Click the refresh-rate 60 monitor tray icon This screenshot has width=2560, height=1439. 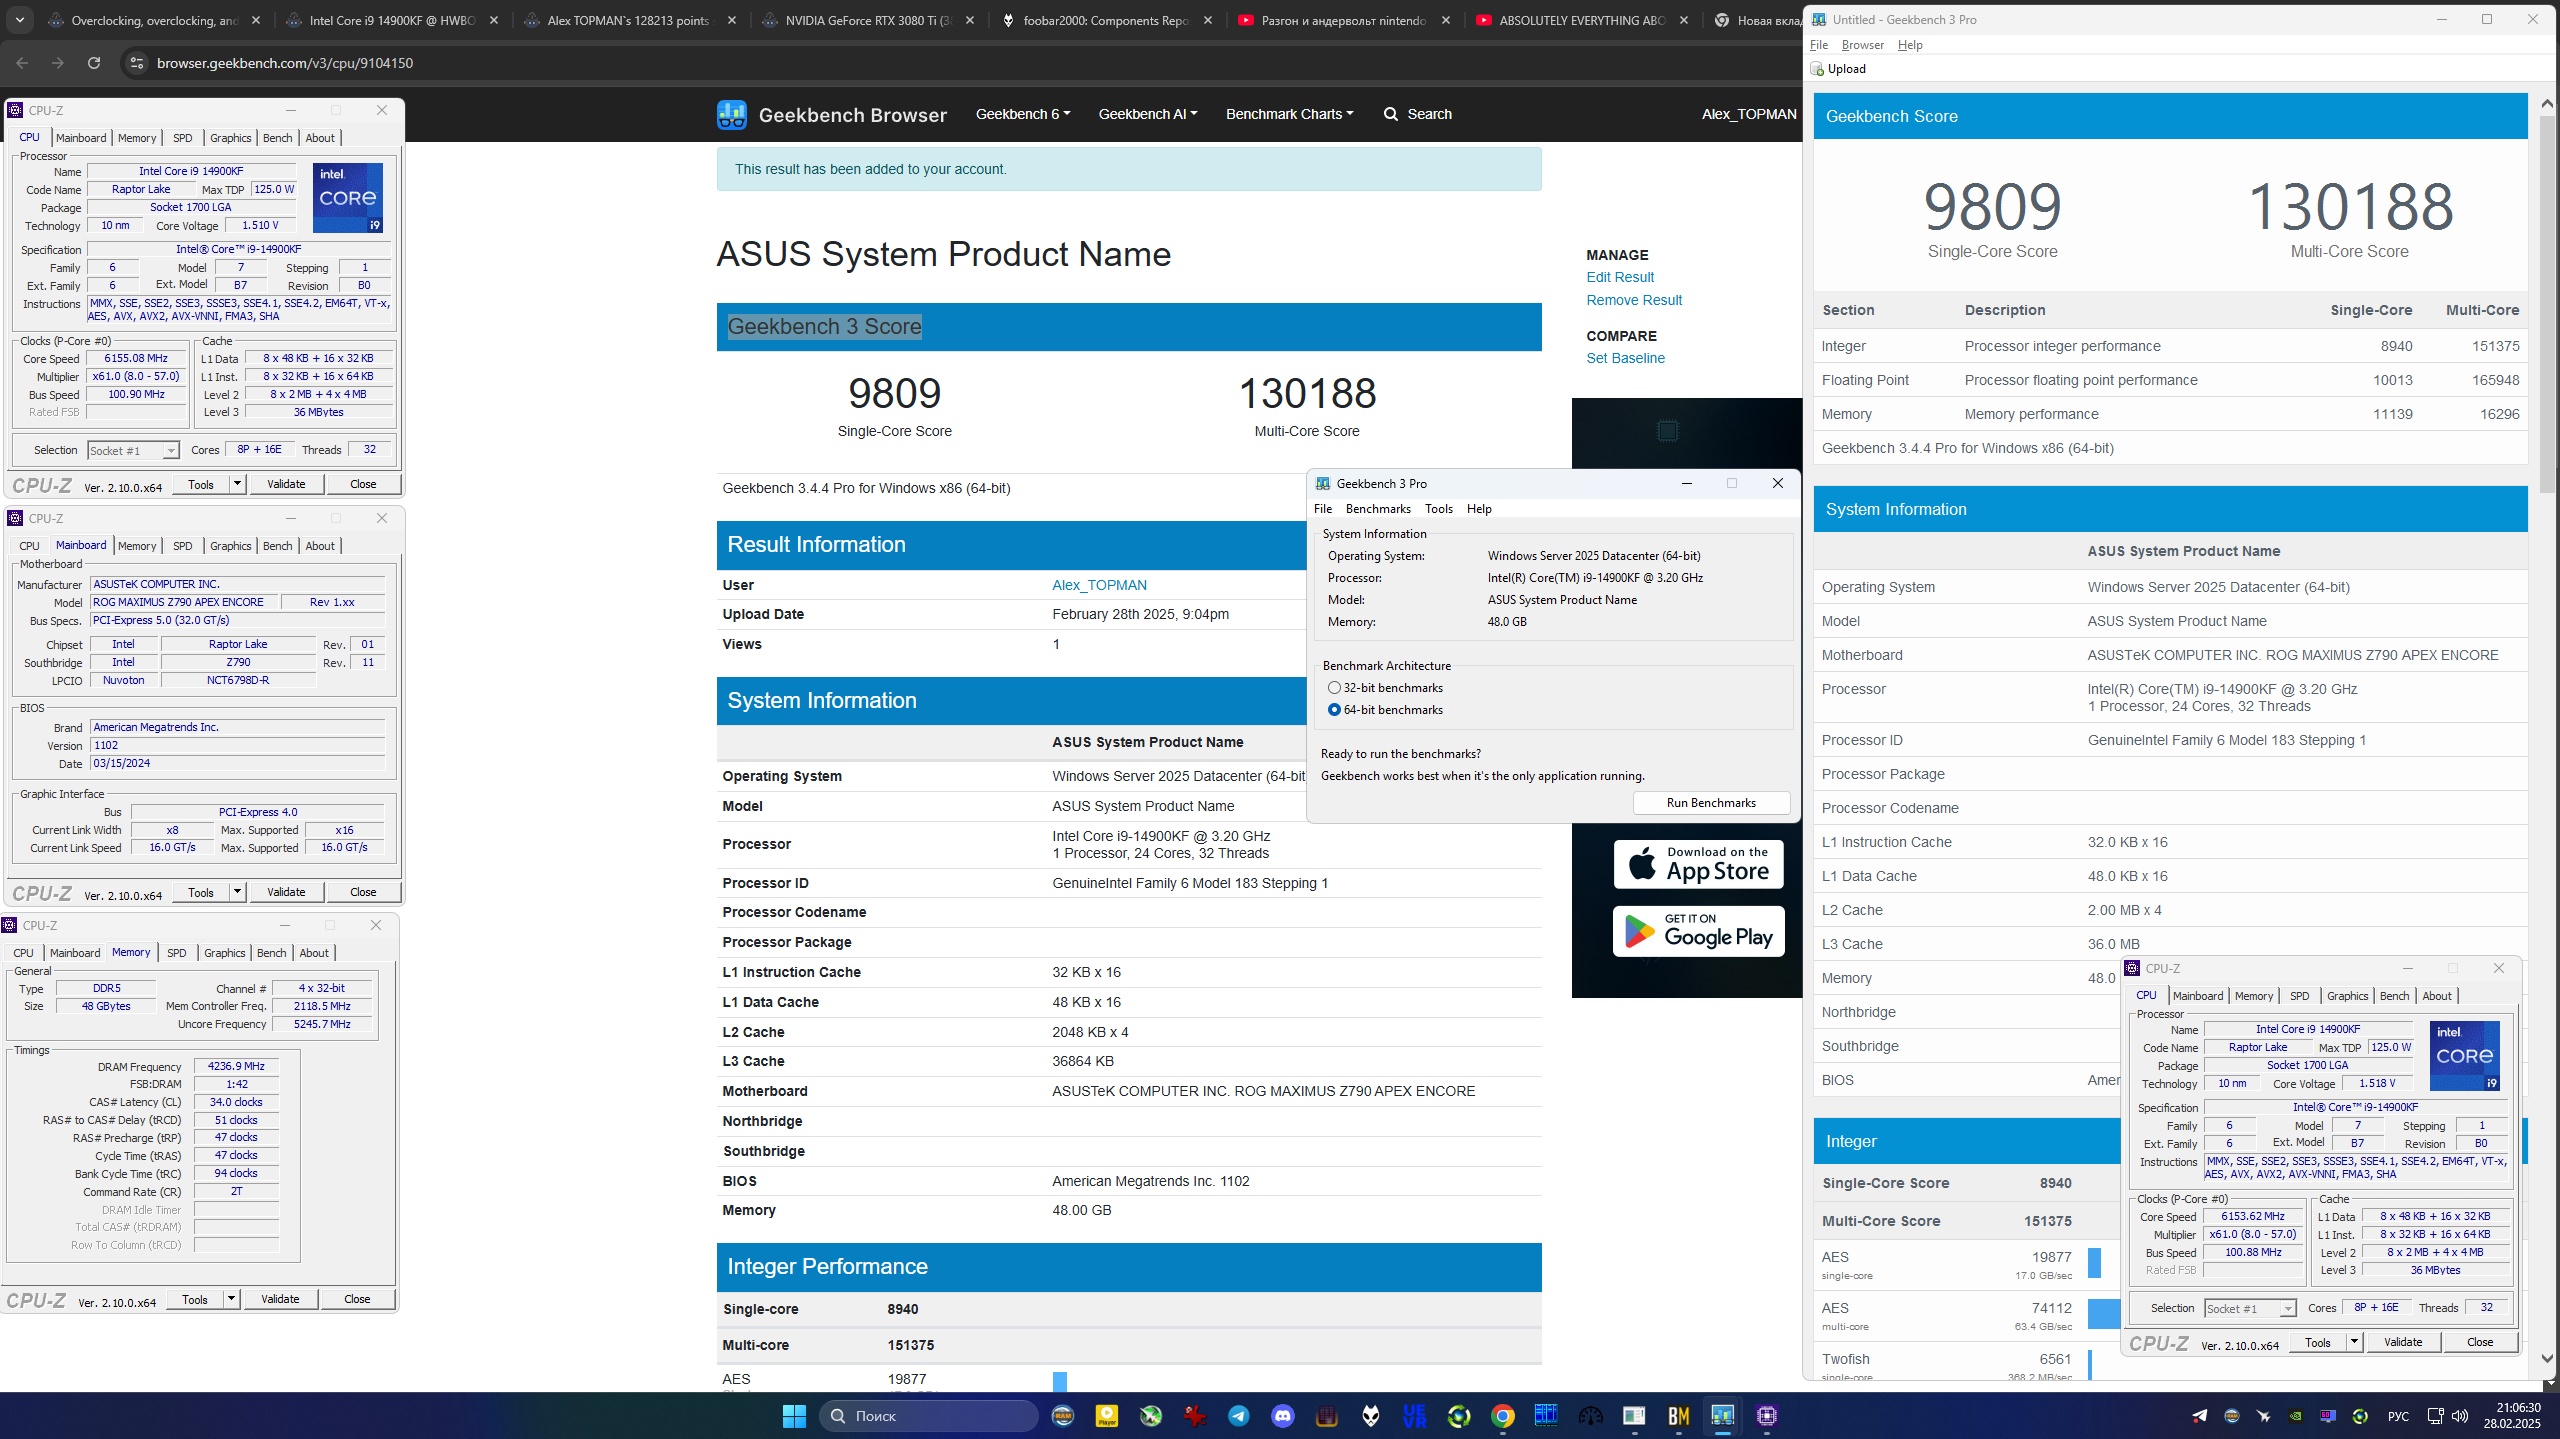click(2328, 1416)
